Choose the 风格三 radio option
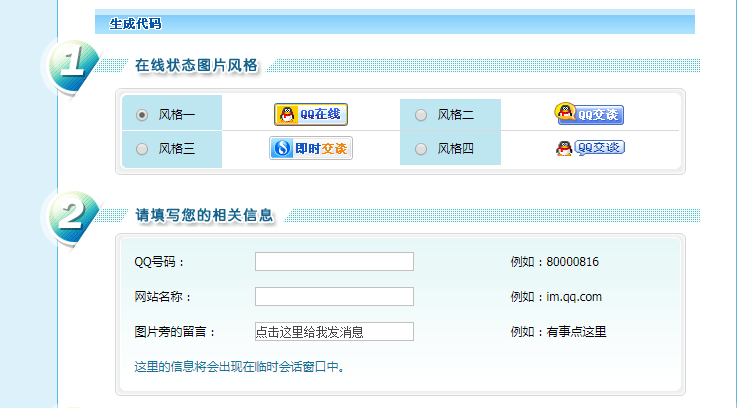Image resolution: width=746 pixels, height=408 pixels. pos(142,149)
